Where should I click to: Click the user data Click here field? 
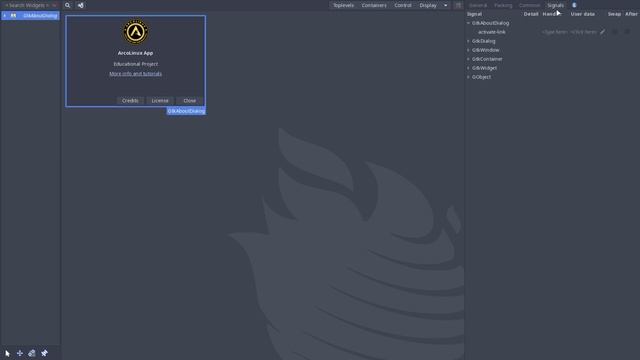tap(584, 32)
